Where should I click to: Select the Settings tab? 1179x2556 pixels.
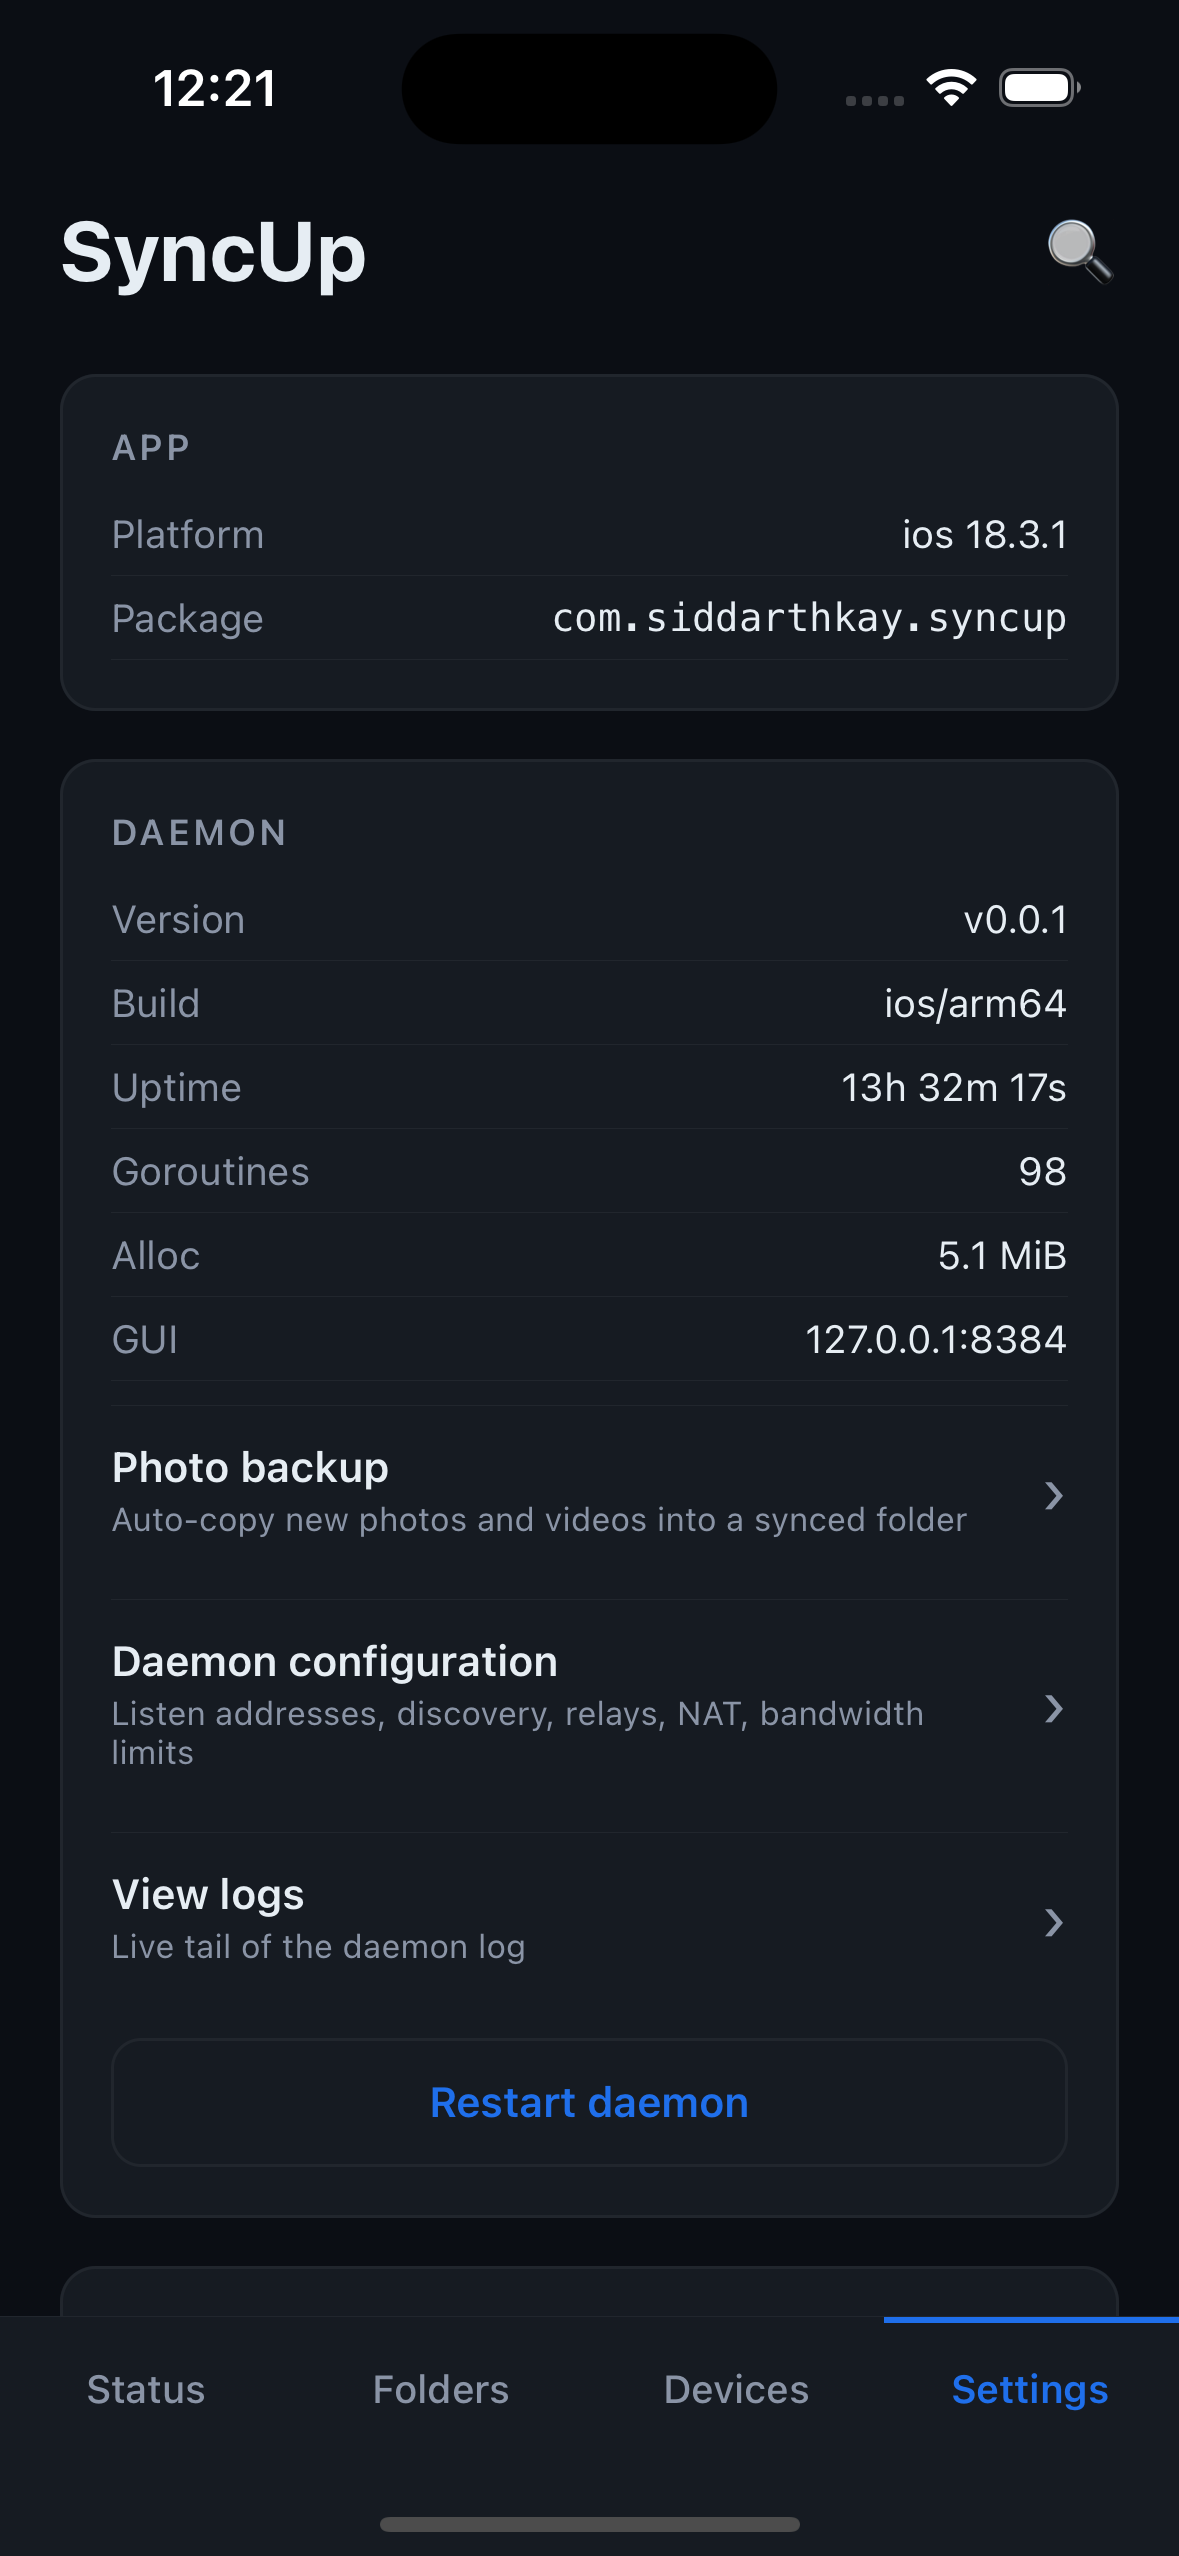(x=1030, y=2390)
